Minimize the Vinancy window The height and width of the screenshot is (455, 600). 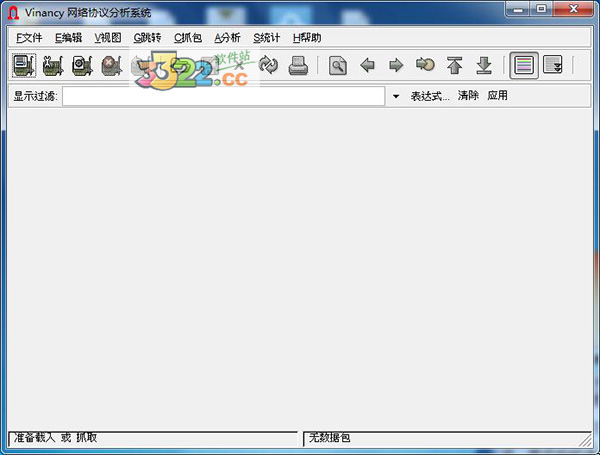pyautogui.click(x=518, y=9)
